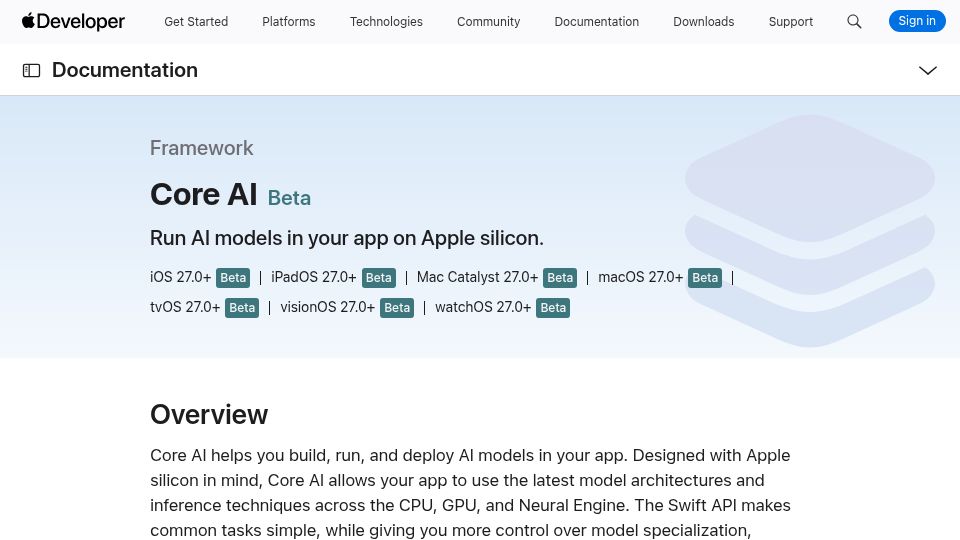The image size is (960, 540).
Task: Click the Framework eyebrow label
Action: click(201, 148)
